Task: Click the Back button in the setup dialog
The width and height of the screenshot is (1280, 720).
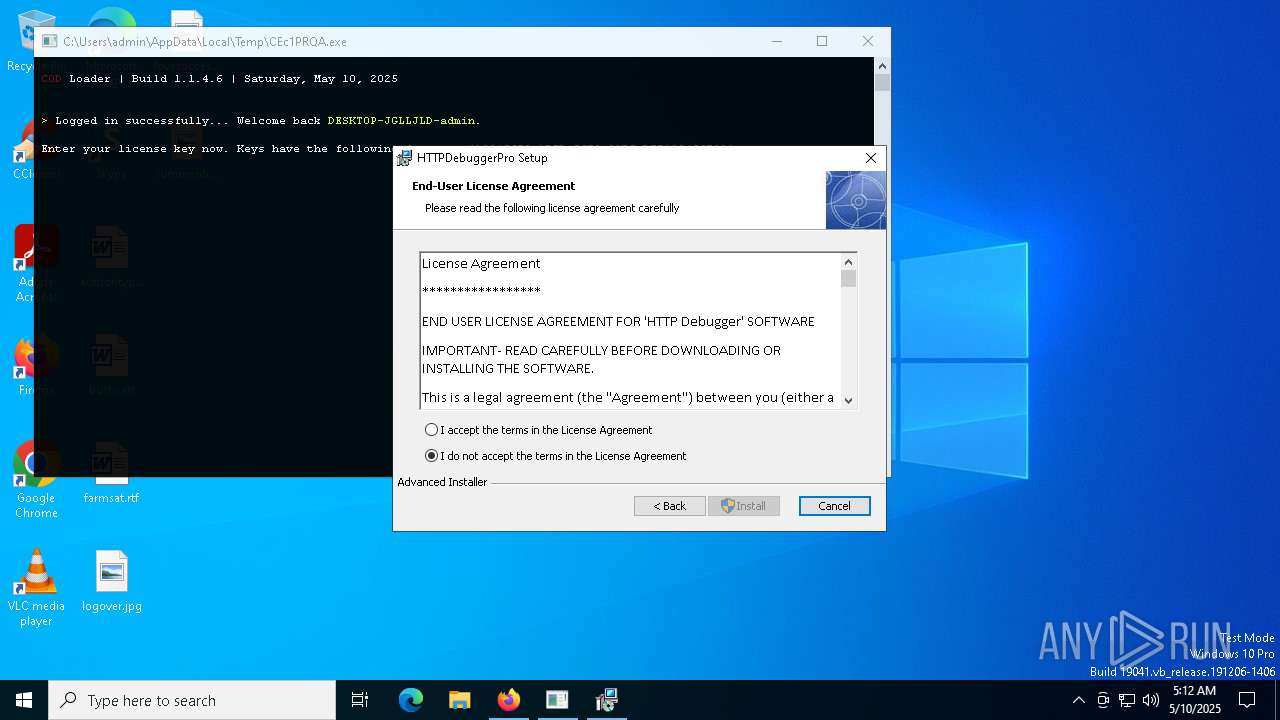Action: 670,506
